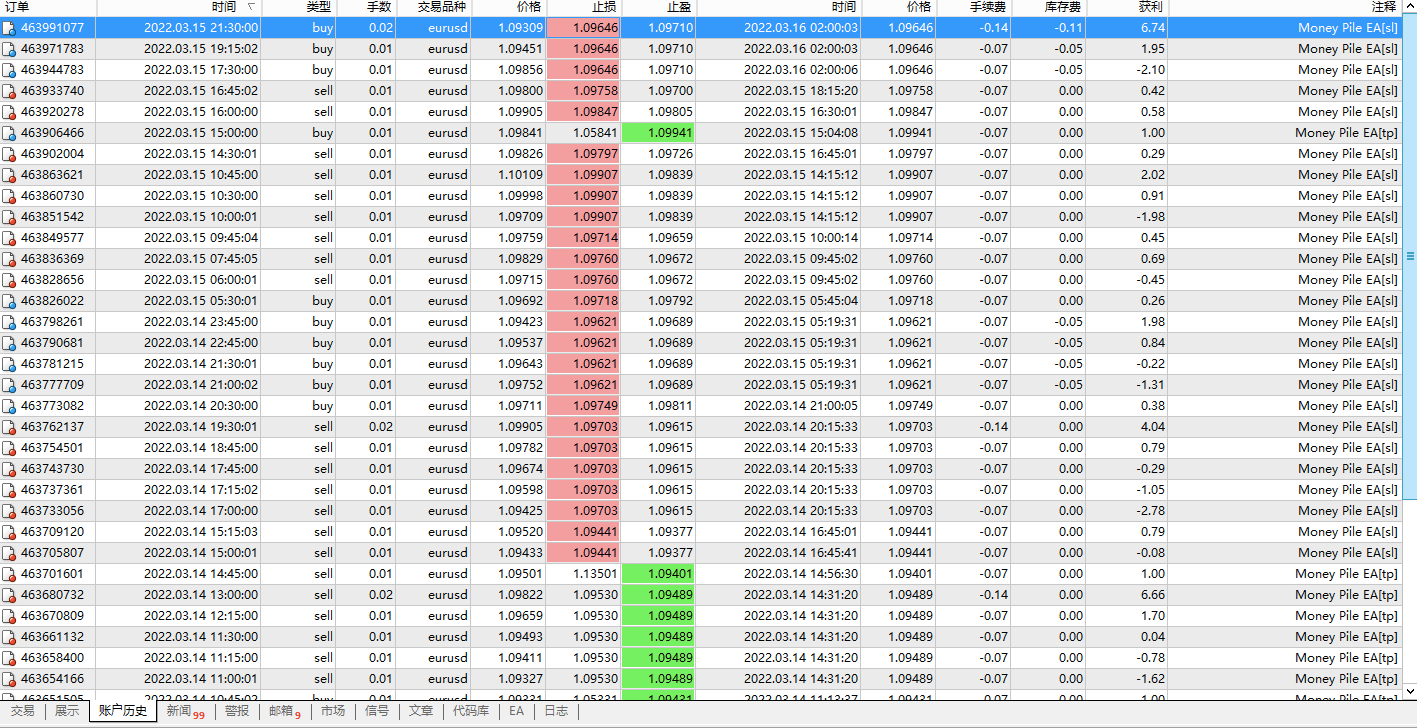This screenshot has height=728, width=1417.
Task: Click the order icon for order 463991077
Action: pos(9,28)
